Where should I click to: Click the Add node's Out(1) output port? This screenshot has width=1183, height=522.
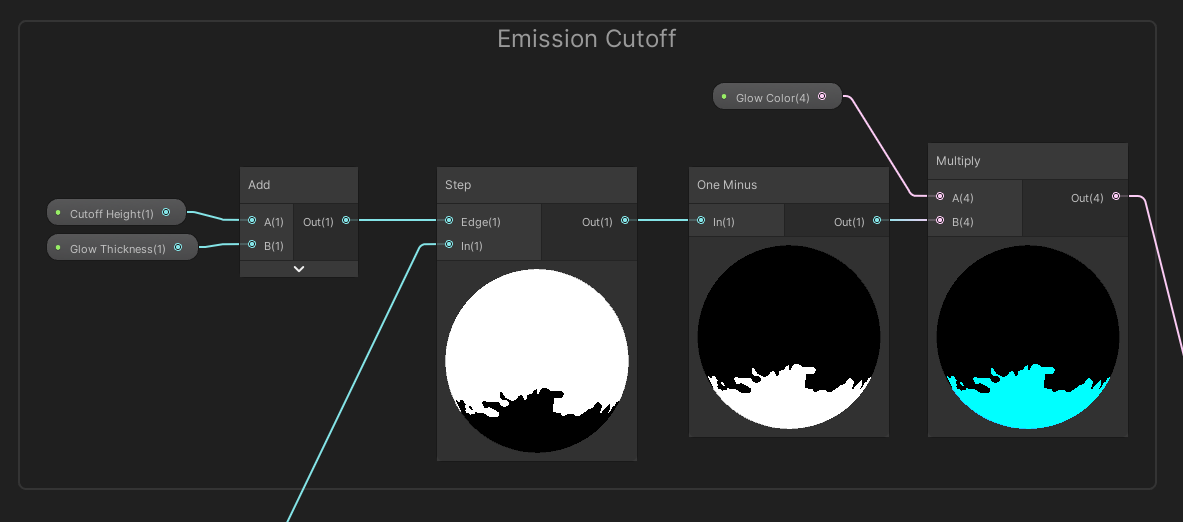point(346,221)
